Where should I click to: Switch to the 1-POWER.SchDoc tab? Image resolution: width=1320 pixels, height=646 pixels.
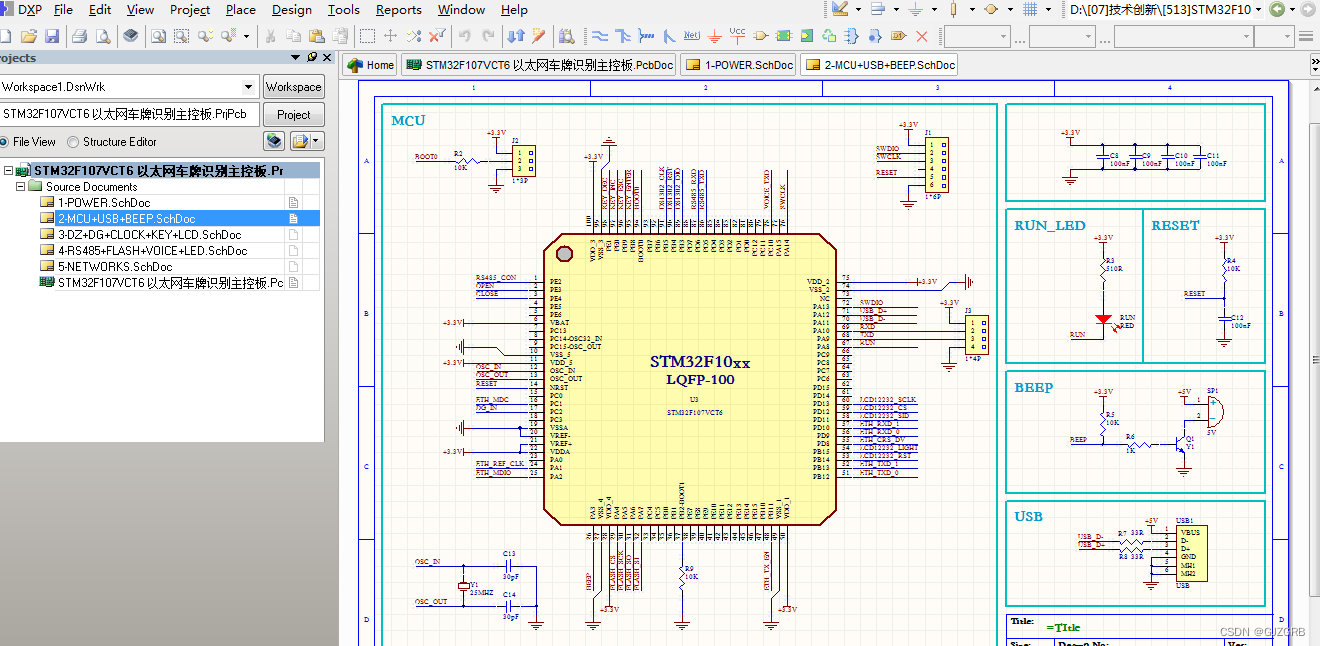[x=738, y=63]
